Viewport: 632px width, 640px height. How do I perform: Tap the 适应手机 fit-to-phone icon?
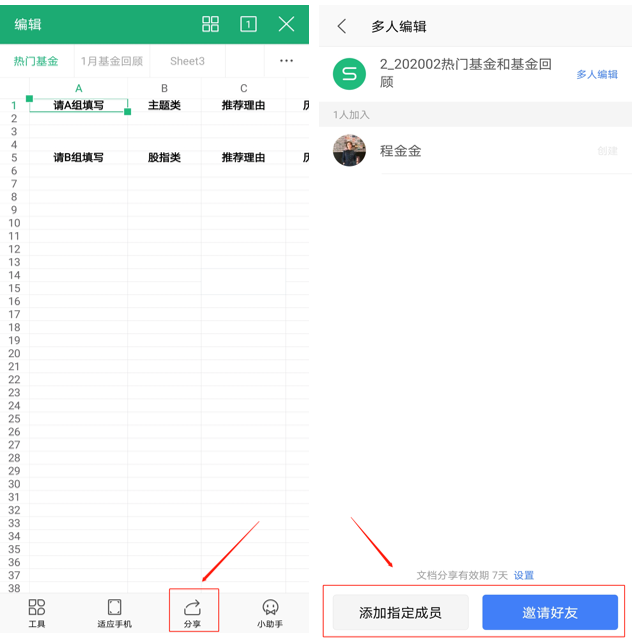coord(114,613)
